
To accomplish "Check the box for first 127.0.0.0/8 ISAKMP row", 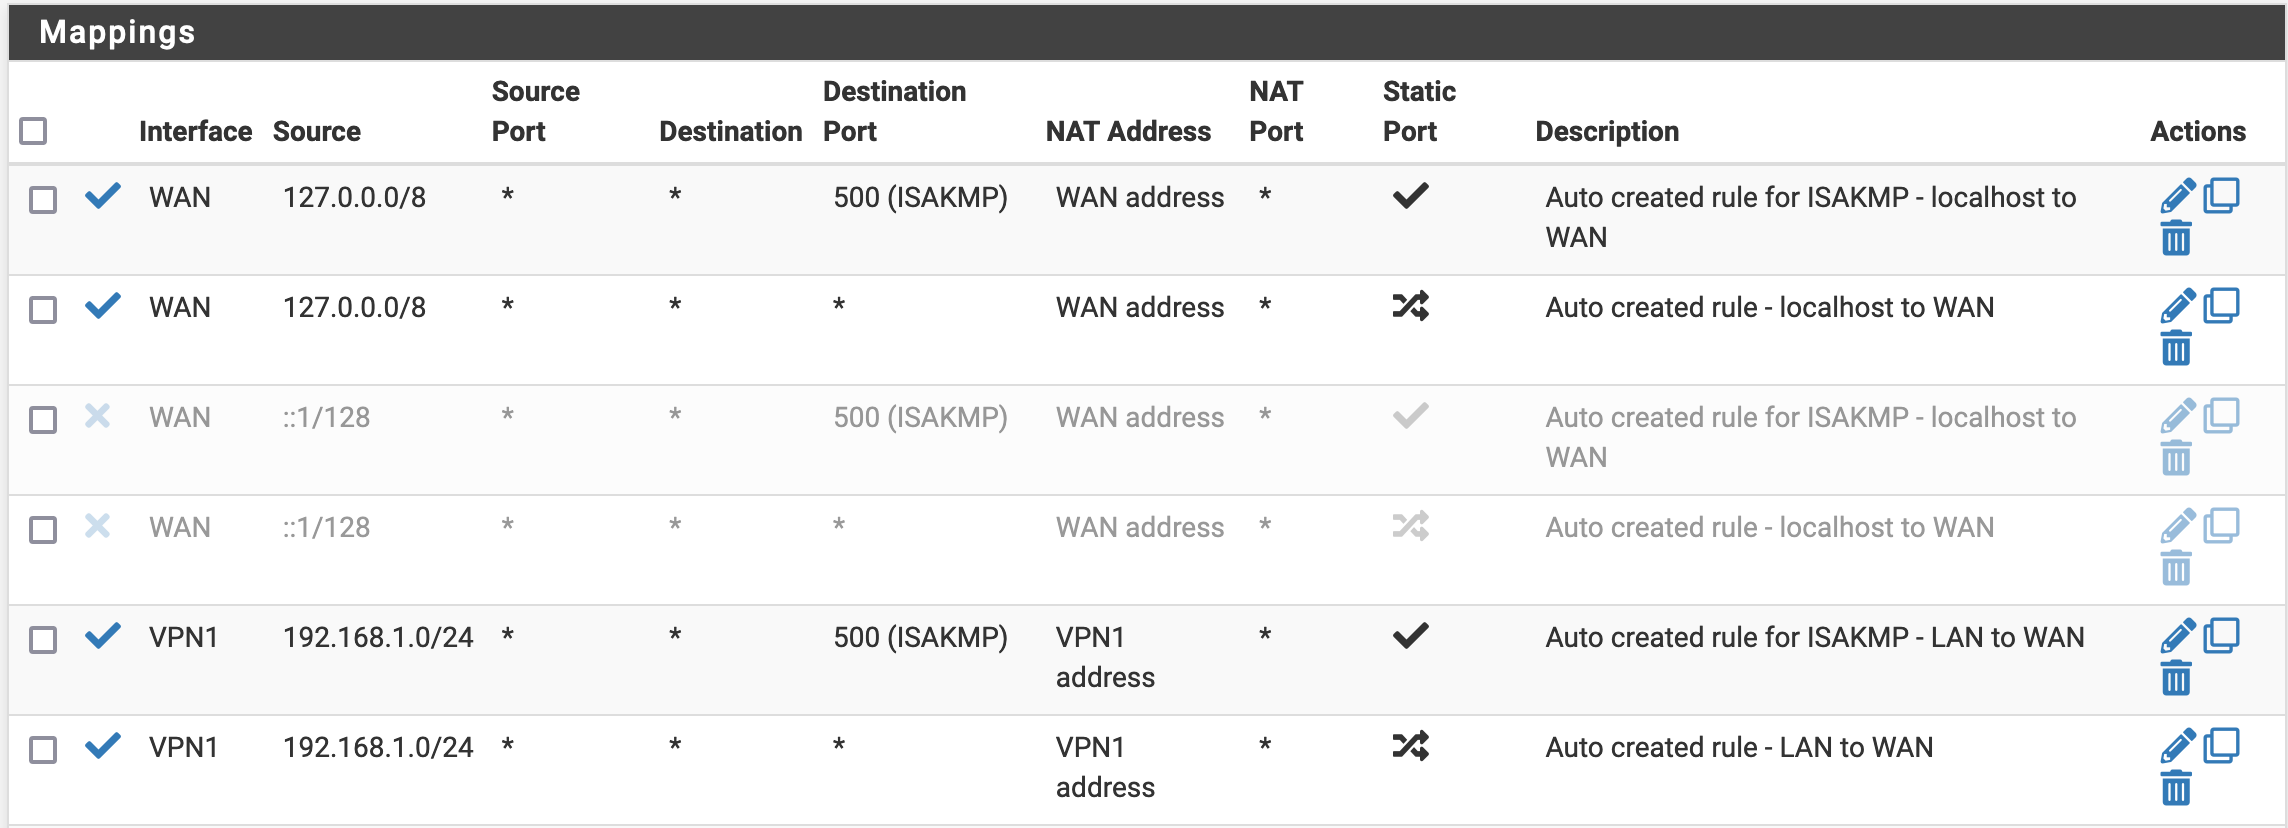I will point(43,200).
